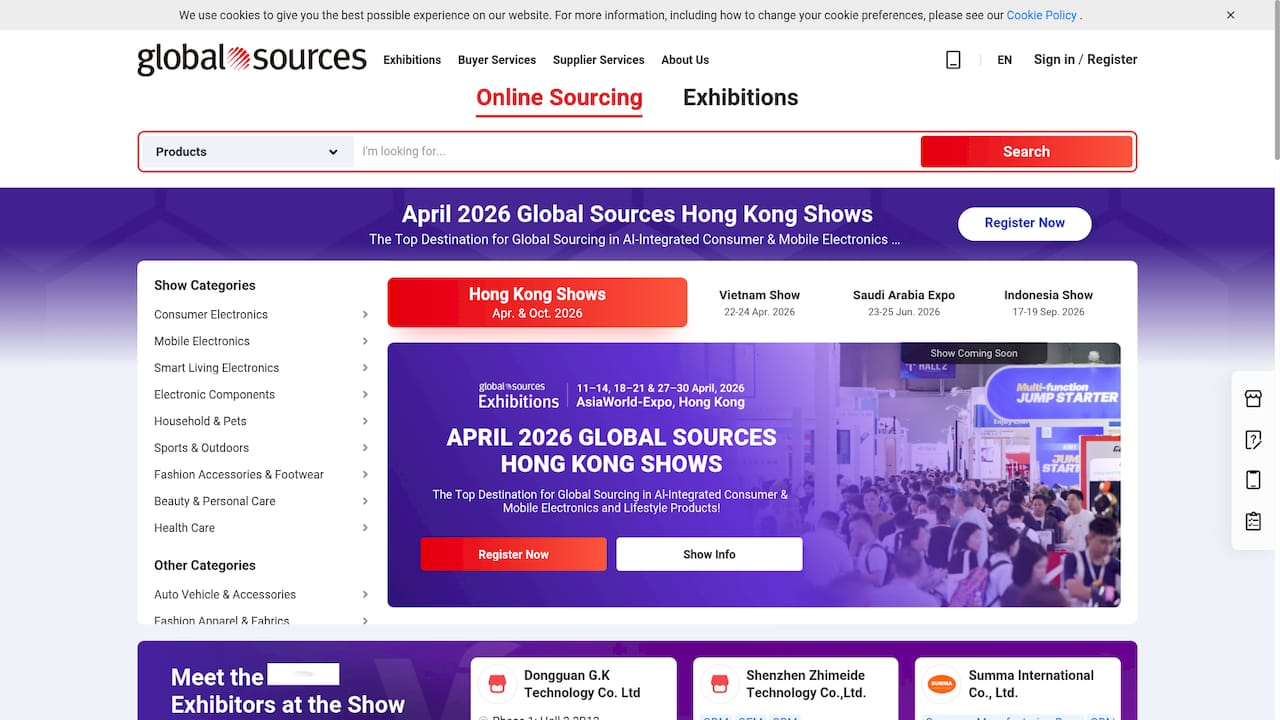Click the white Register Now banner button
The height and width of the screenshot is (720, 1280).
[x=1025, y=223]
